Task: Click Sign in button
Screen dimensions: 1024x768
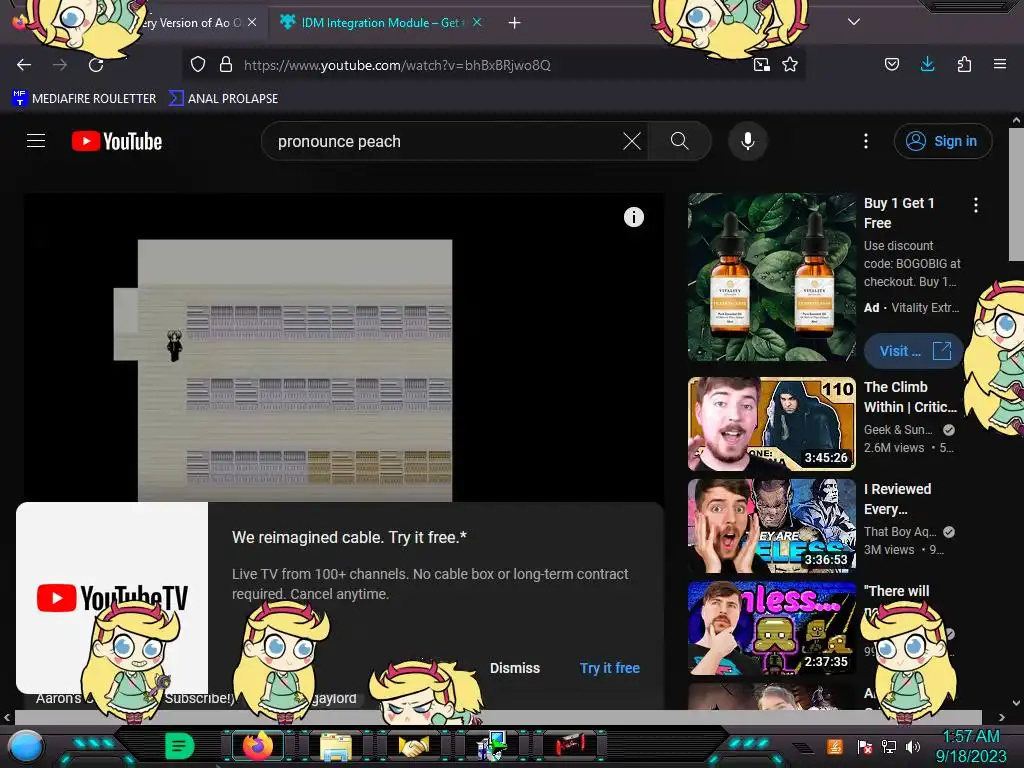Action: click(943, 141)
